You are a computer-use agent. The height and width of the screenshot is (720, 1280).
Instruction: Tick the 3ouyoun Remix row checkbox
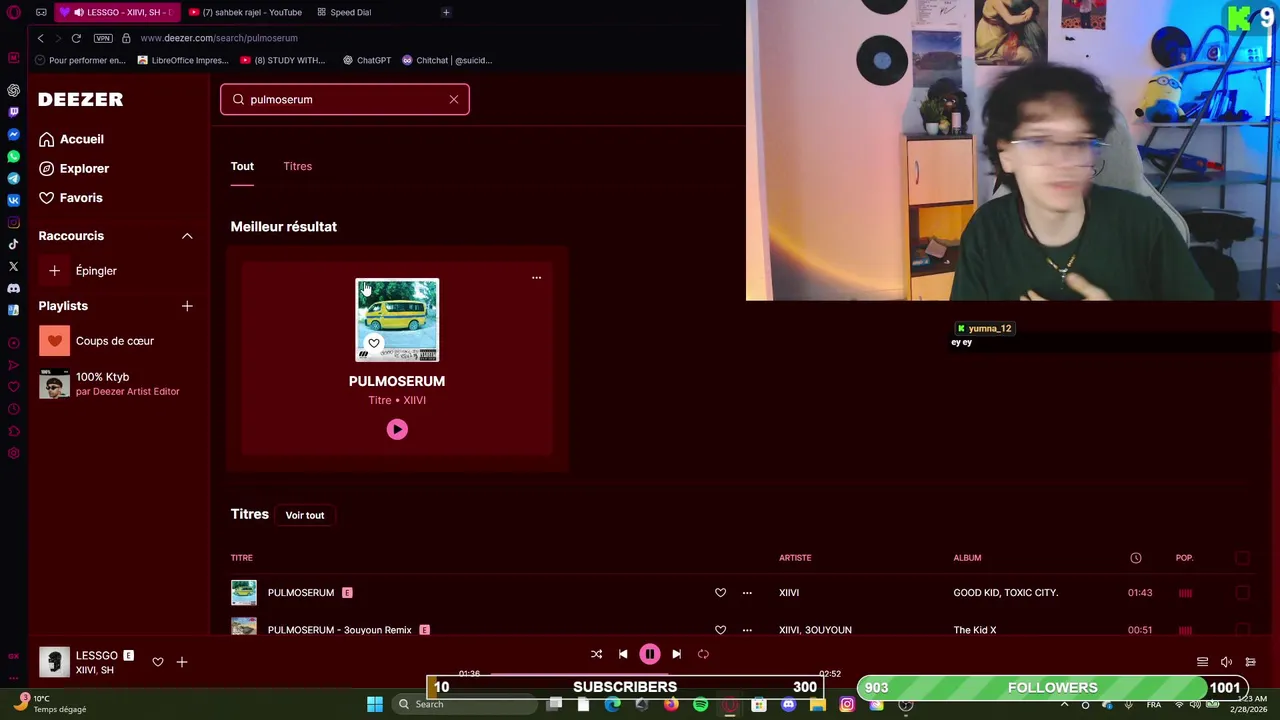point(1242,630)
